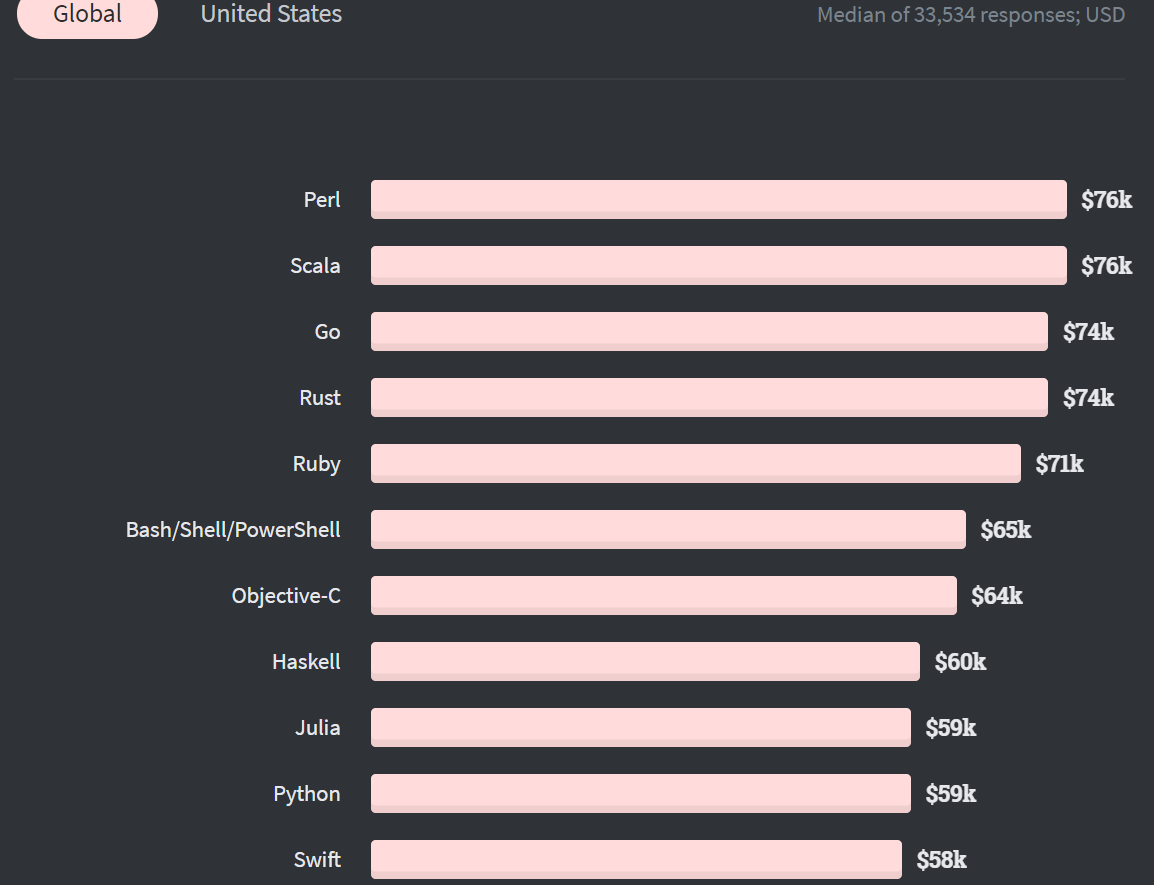
Task: Click the Rust salary bar
Action: (x=709, y=397)
